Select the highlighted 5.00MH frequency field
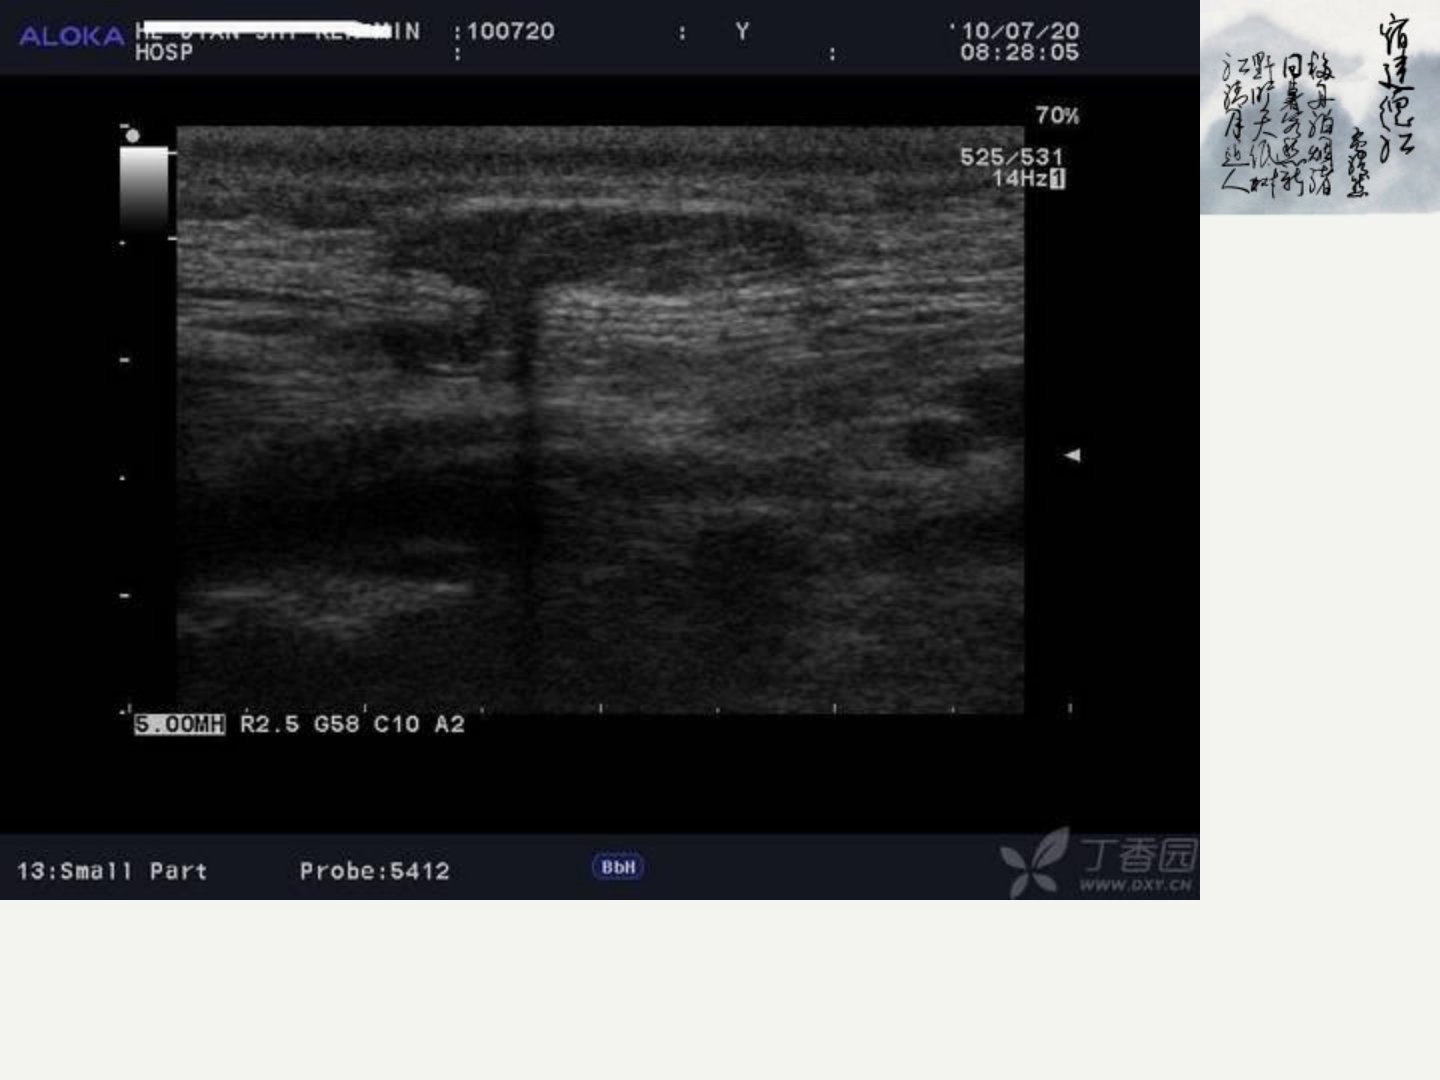 (x=180, y=724)
